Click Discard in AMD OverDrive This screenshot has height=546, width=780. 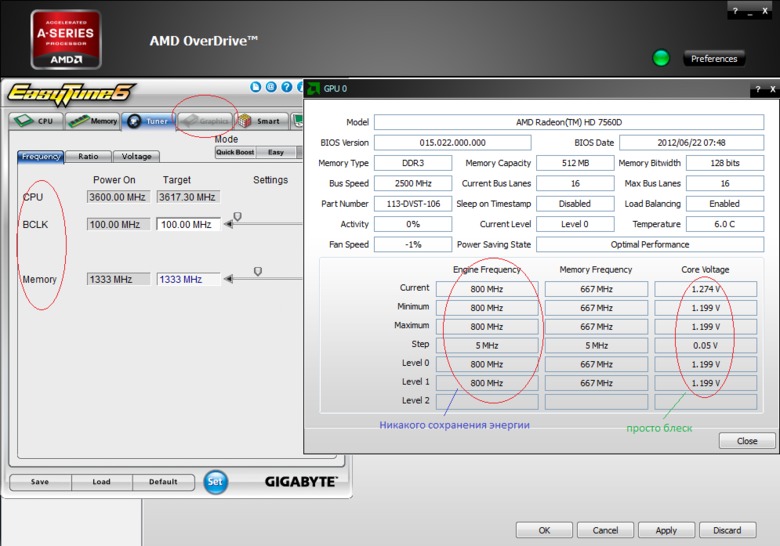727,530
